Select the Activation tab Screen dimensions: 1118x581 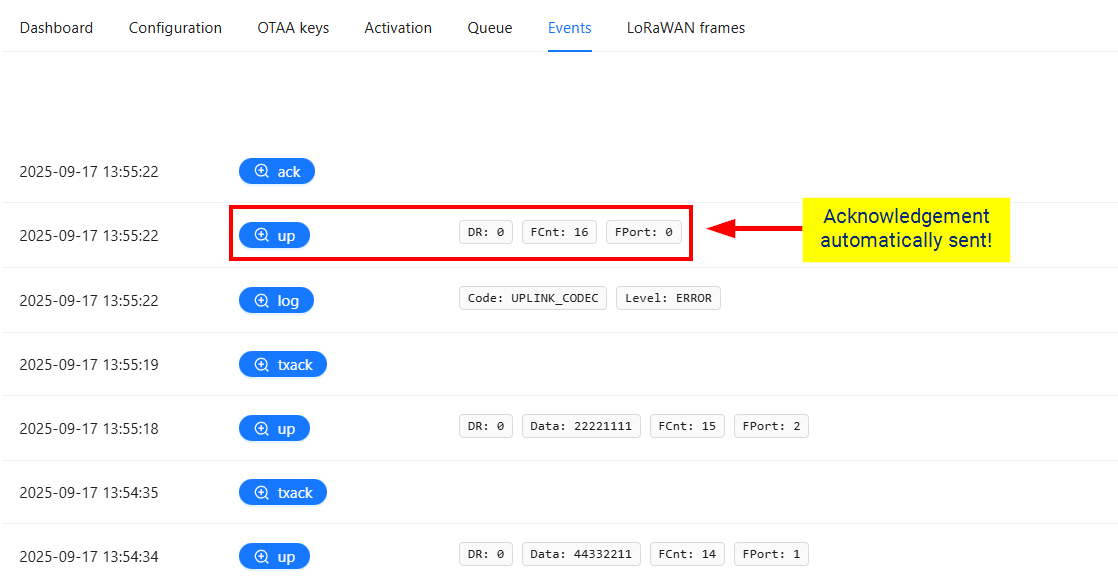398,28
